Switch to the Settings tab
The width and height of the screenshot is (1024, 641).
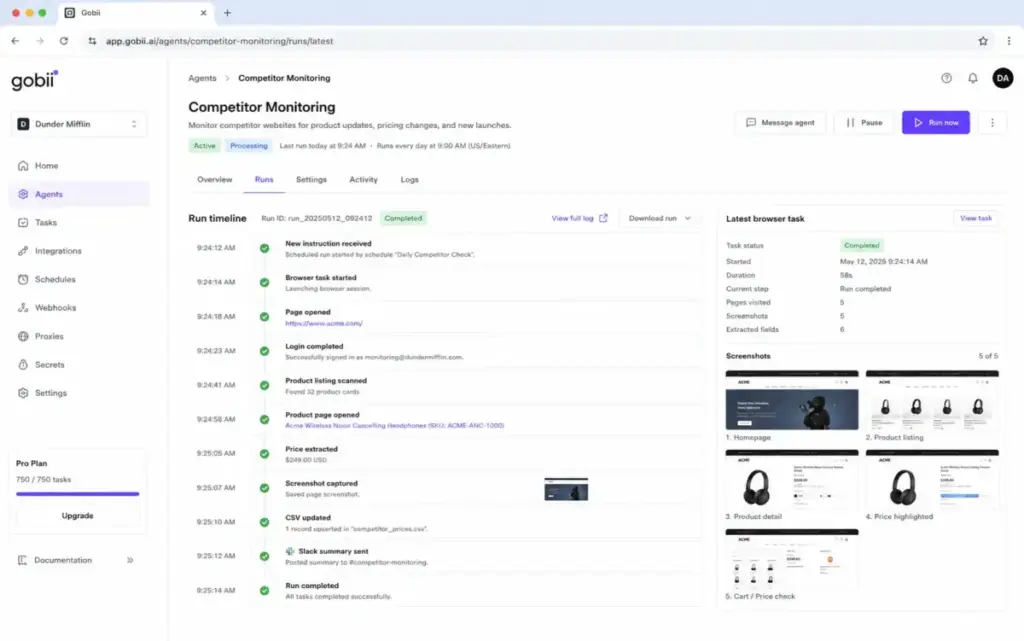(311, 180)
